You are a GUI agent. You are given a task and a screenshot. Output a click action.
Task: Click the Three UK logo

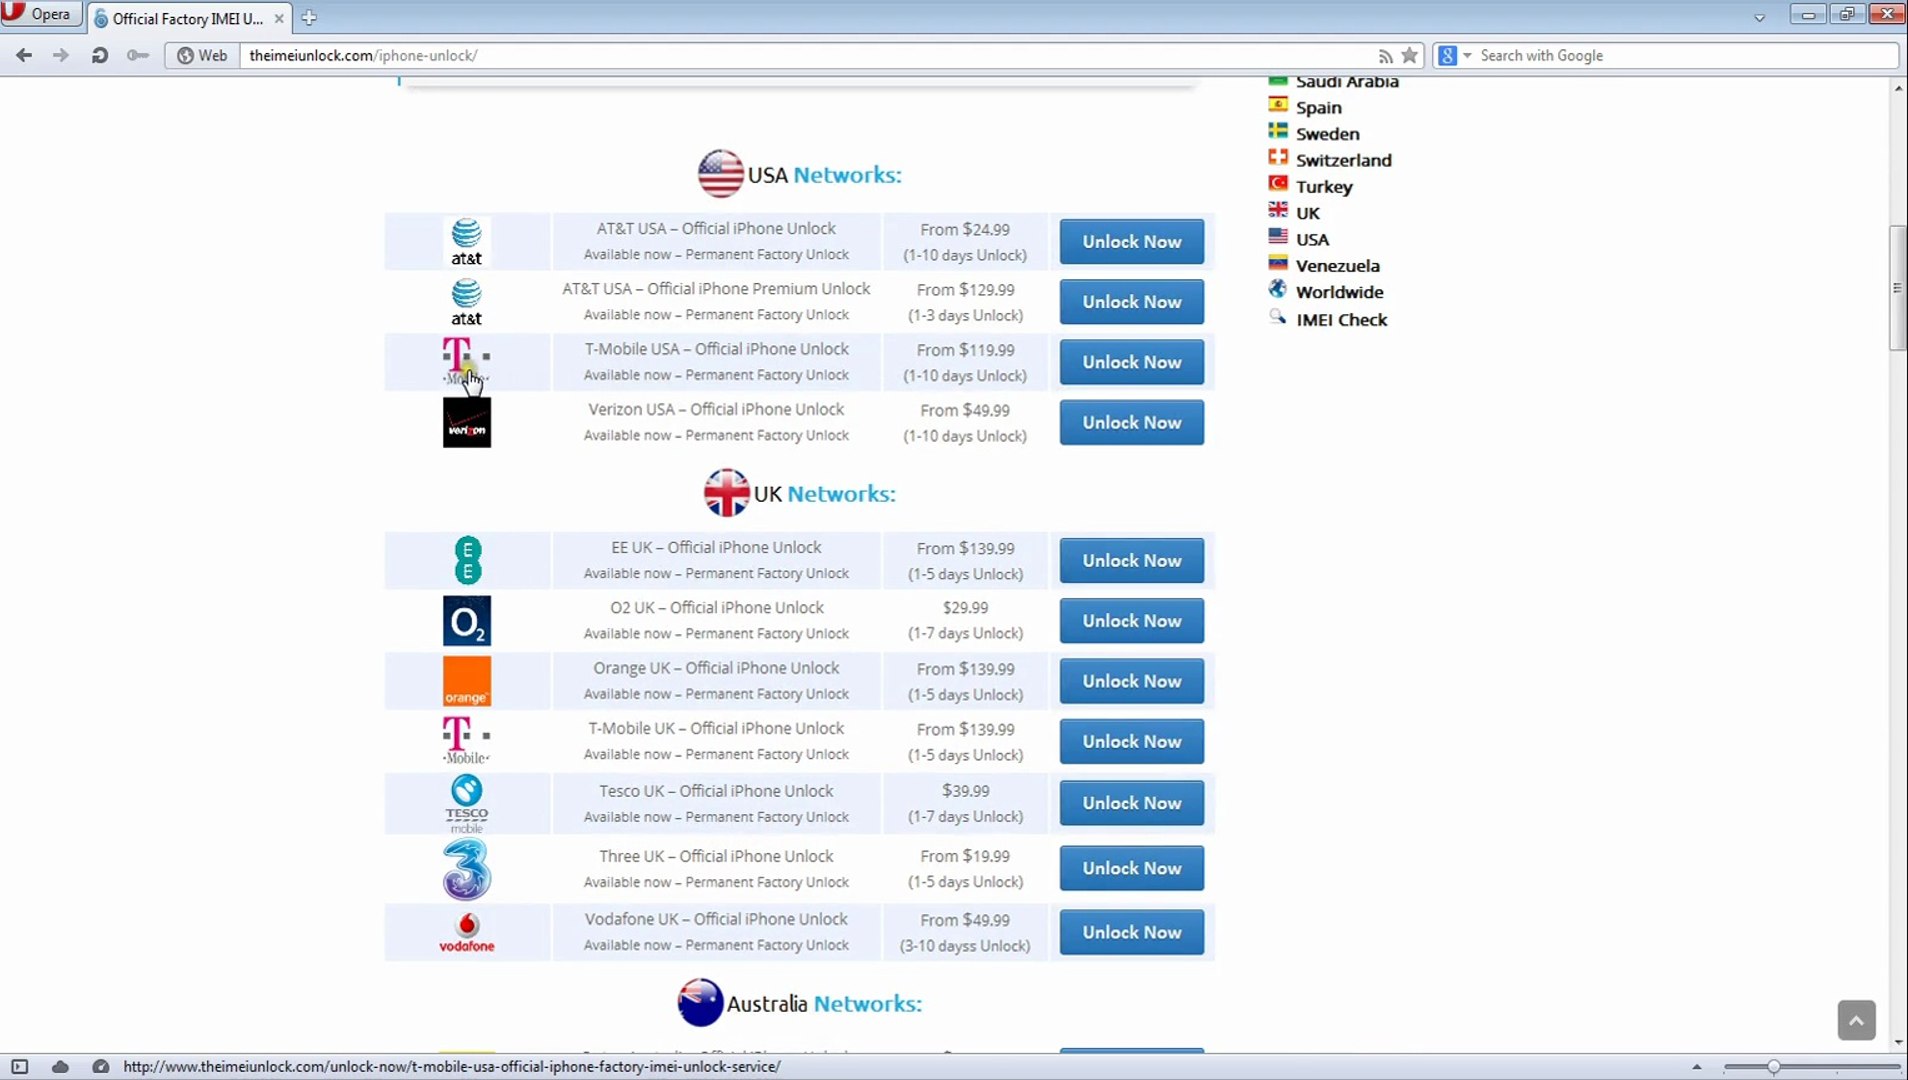(467, 869)
